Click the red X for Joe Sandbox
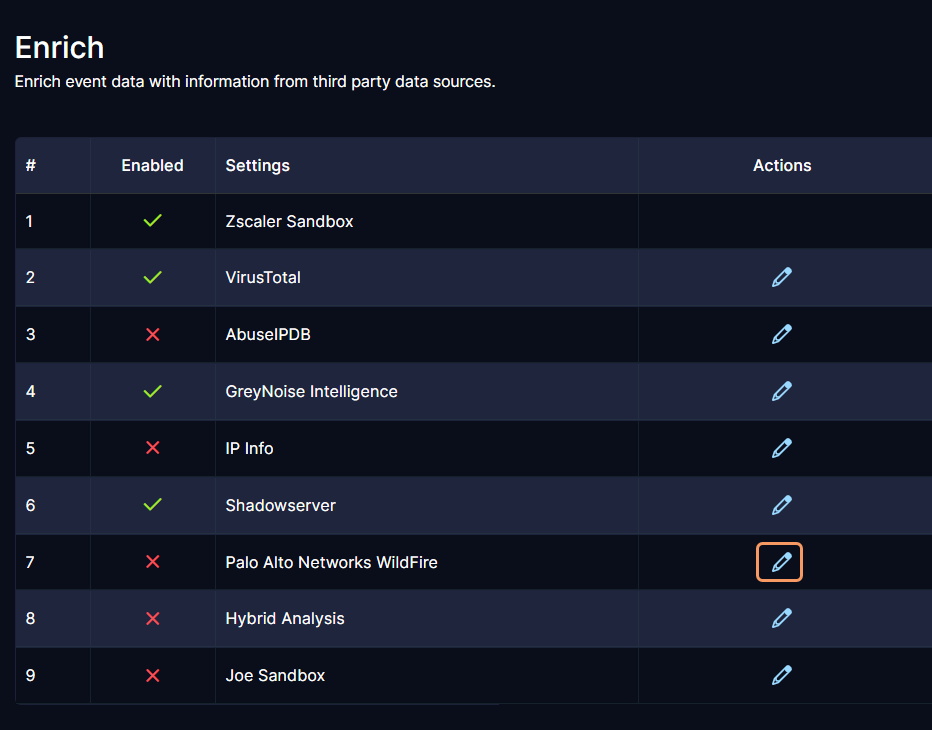The image size is (932, 730). (x=153, y=675)
